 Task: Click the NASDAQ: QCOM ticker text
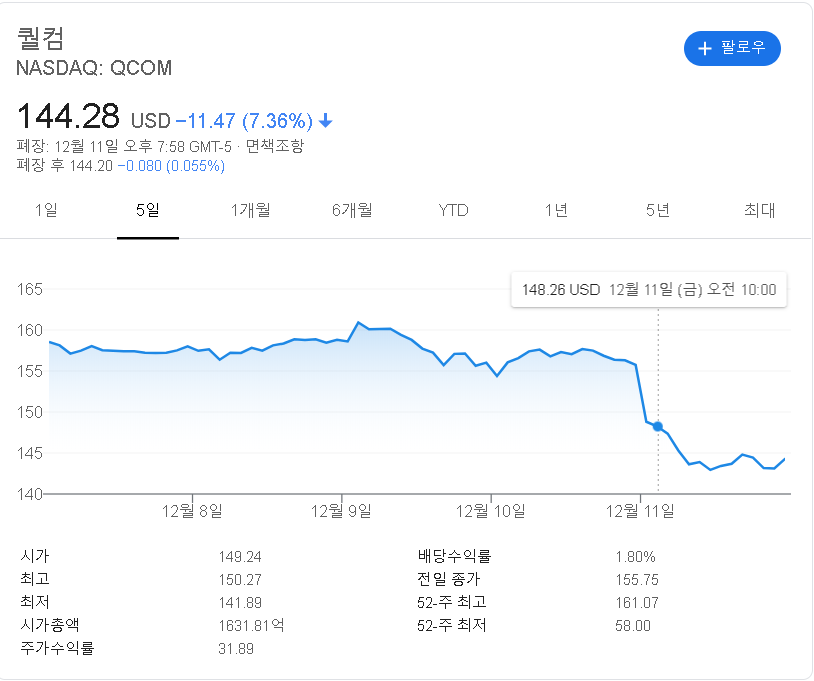click(x=94, y=68)
